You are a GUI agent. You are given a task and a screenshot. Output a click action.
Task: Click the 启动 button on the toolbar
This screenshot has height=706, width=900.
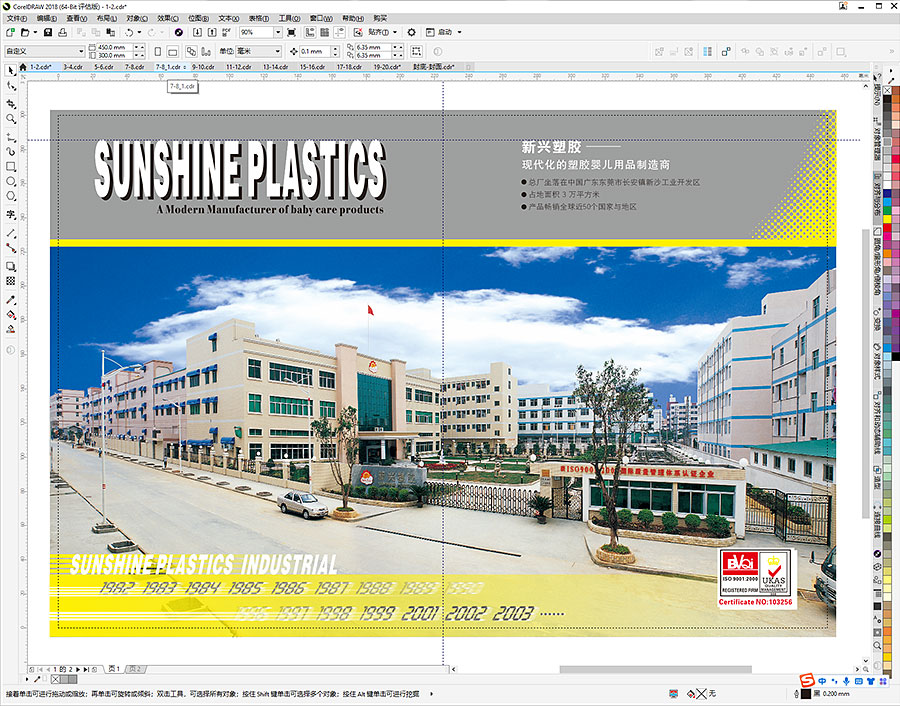[445, 33]
